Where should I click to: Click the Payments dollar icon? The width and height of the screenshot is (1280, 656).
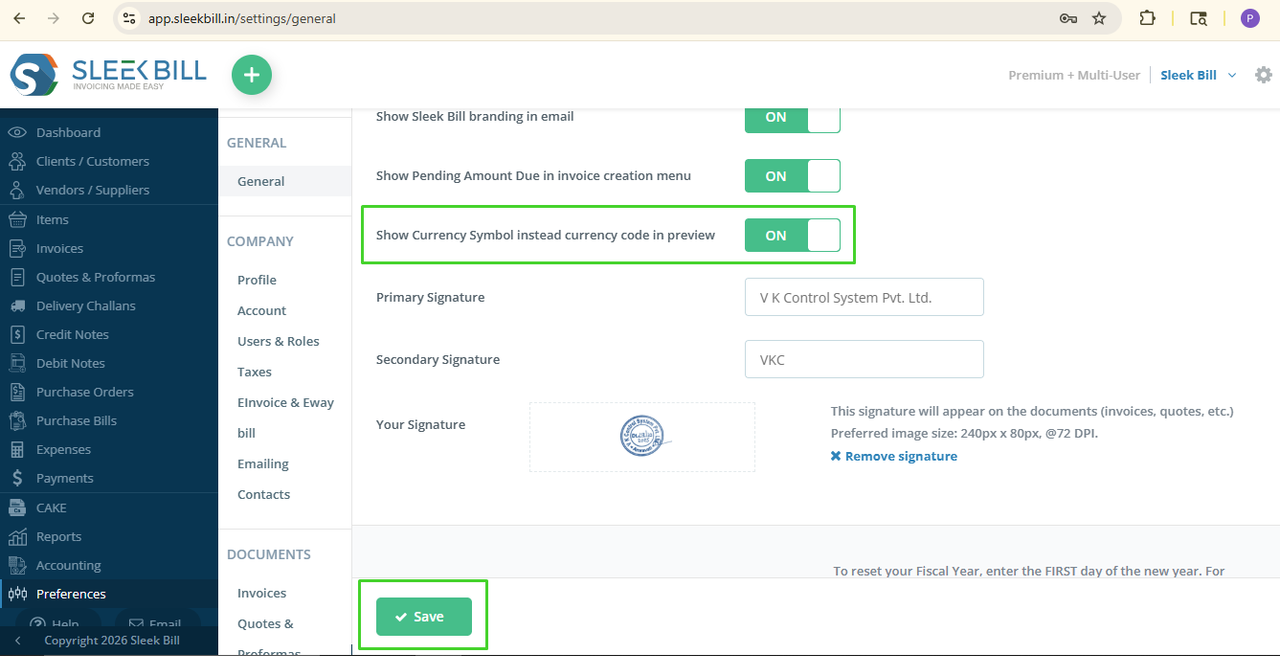(x=17, y=478)
